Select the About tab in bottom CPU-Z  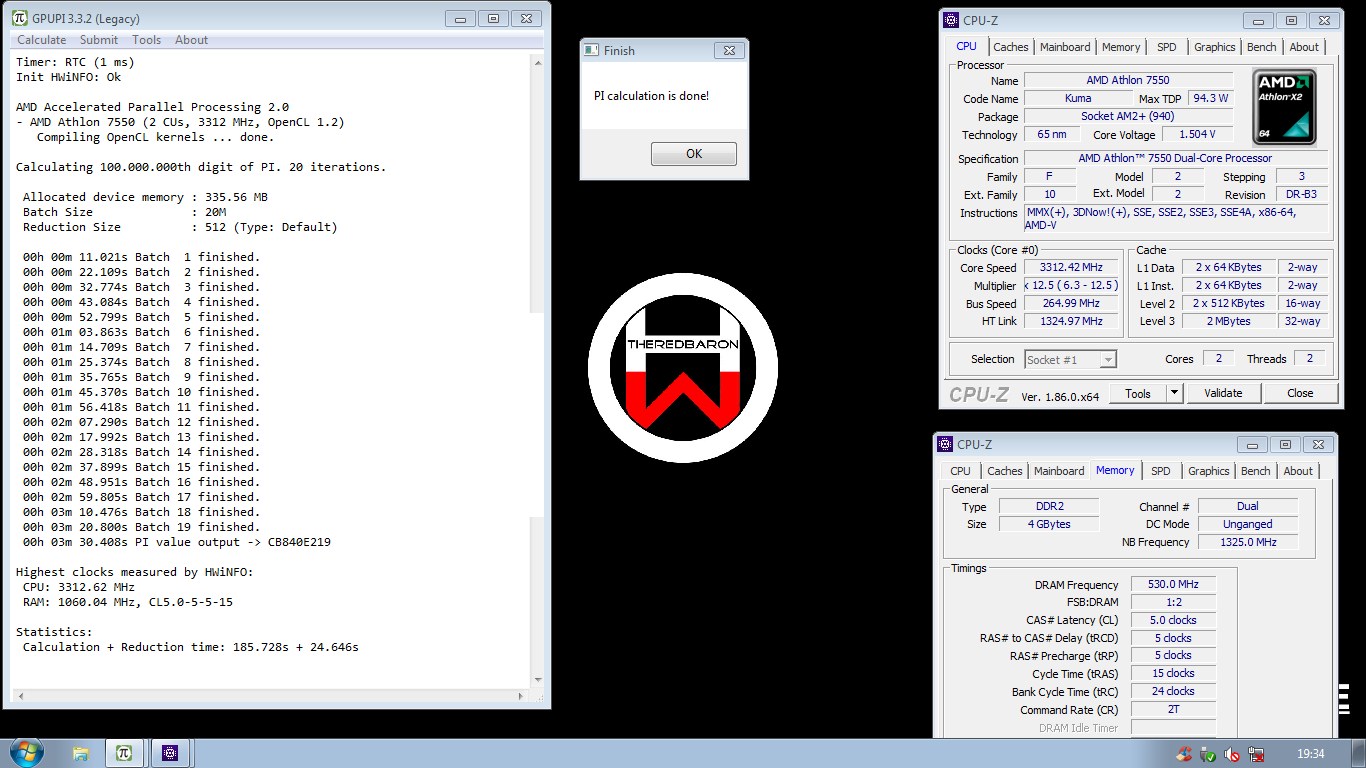point(1298,471)
